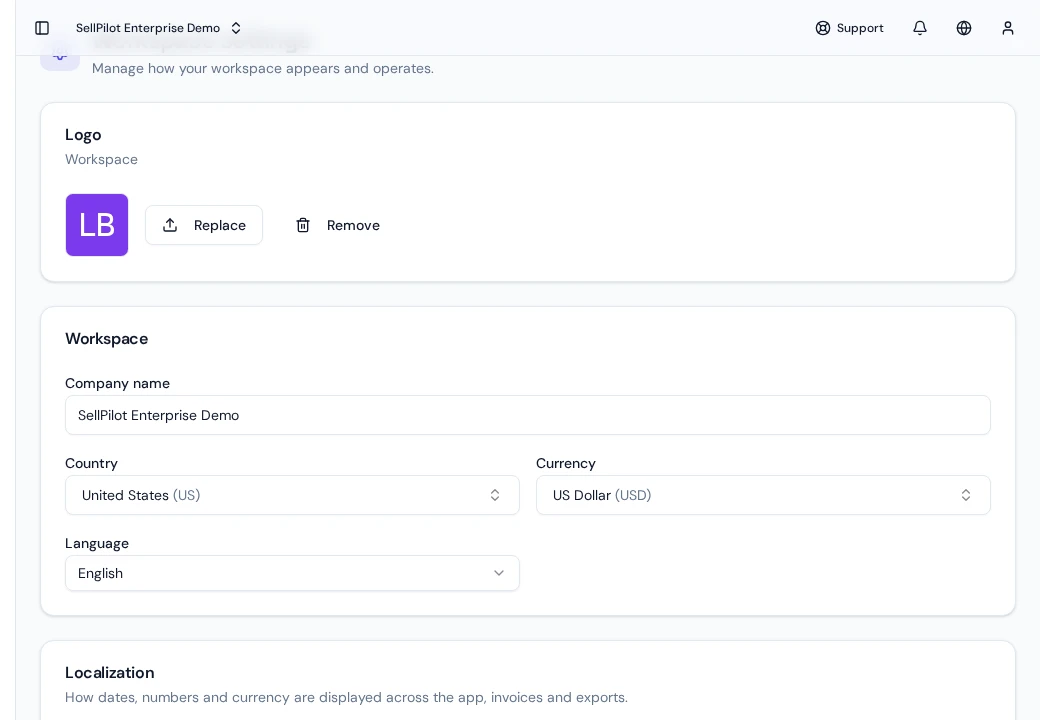The width and height of the screenshot is (1040, 720).
Task: Click the Currency selector up-down chevron
Action: click(966, 495)
